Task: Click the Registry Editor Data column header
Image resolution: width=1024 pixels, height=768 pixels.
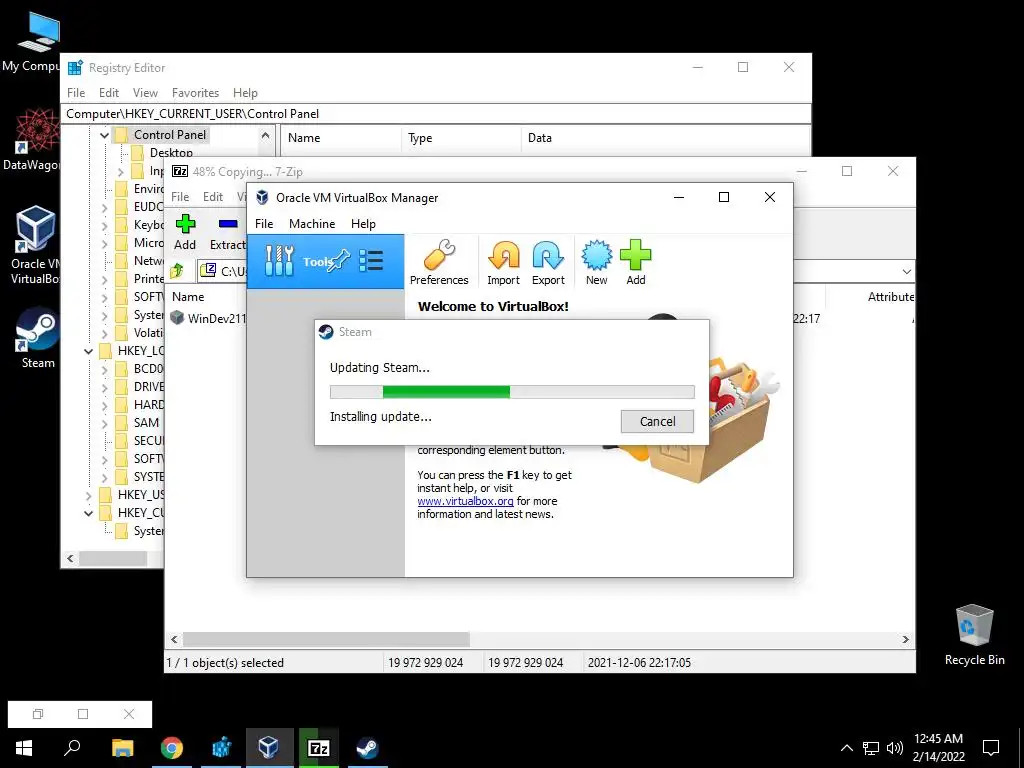Action: pyautogui.click(x=665, y=138)
